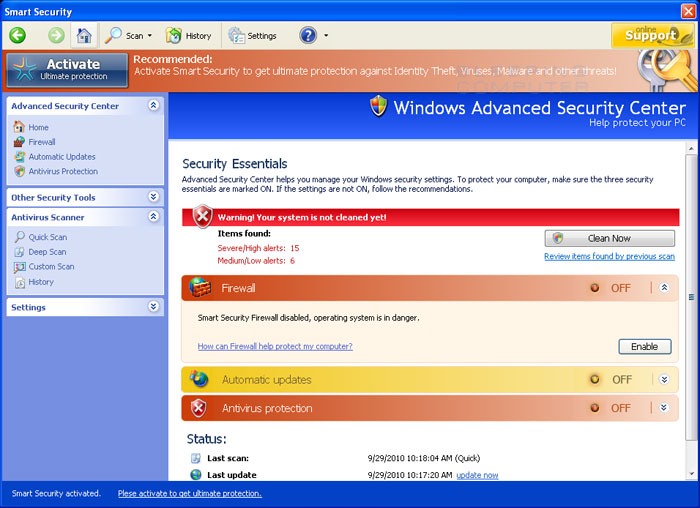
Task: Click the sidebar Automatic Updates icon
Action: (19, 157)
